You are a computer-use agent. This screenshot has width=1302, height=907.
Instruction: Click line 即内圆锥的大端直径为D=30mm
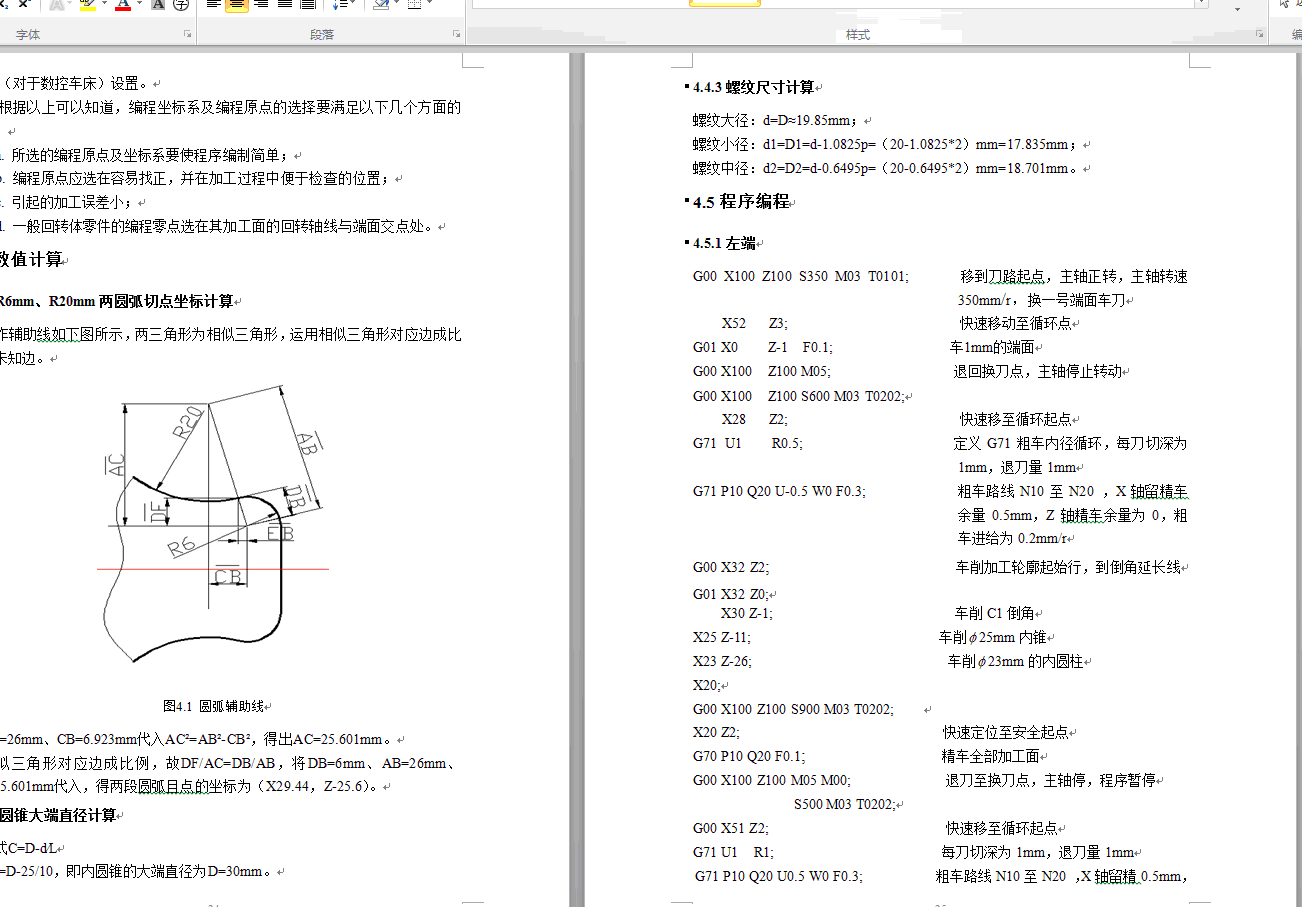(138, 872)
